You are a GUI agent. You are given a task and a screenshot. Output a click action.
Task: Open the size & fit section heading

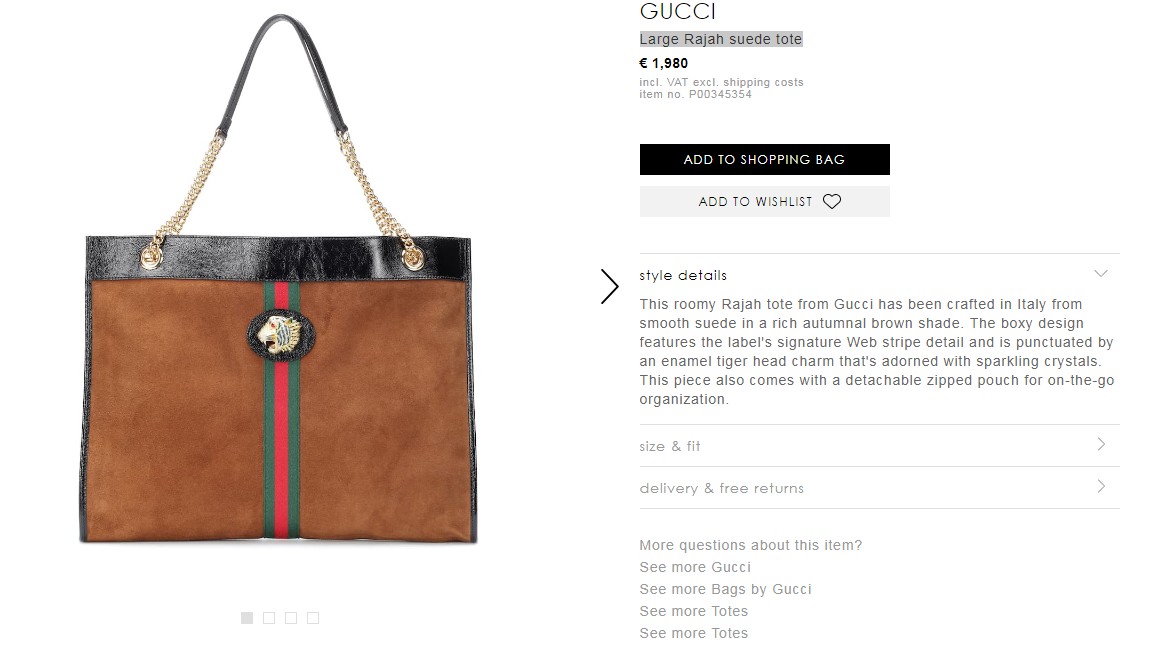pos(670,446)
